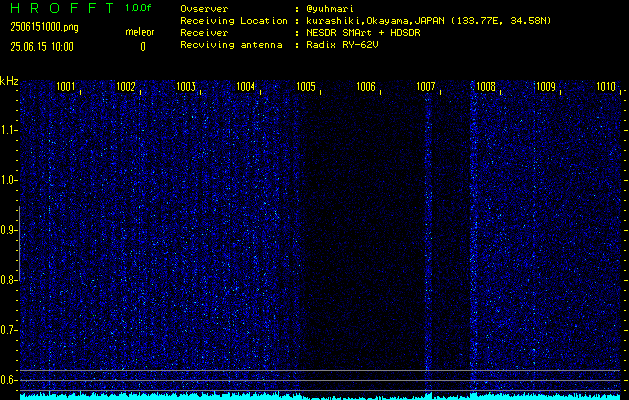Screen dimensions: 629x400
Task: Click frequency axis label 1.0
Action: click(x=7, y=180)
